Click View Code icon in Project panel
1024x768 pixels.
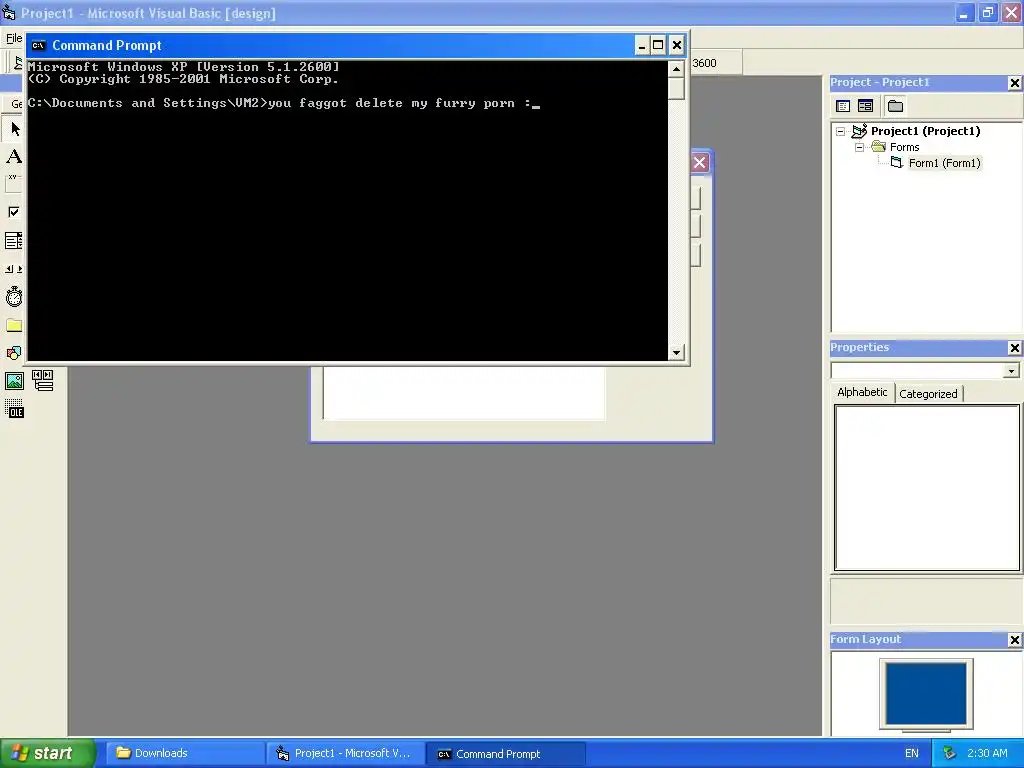click(843, 106)
